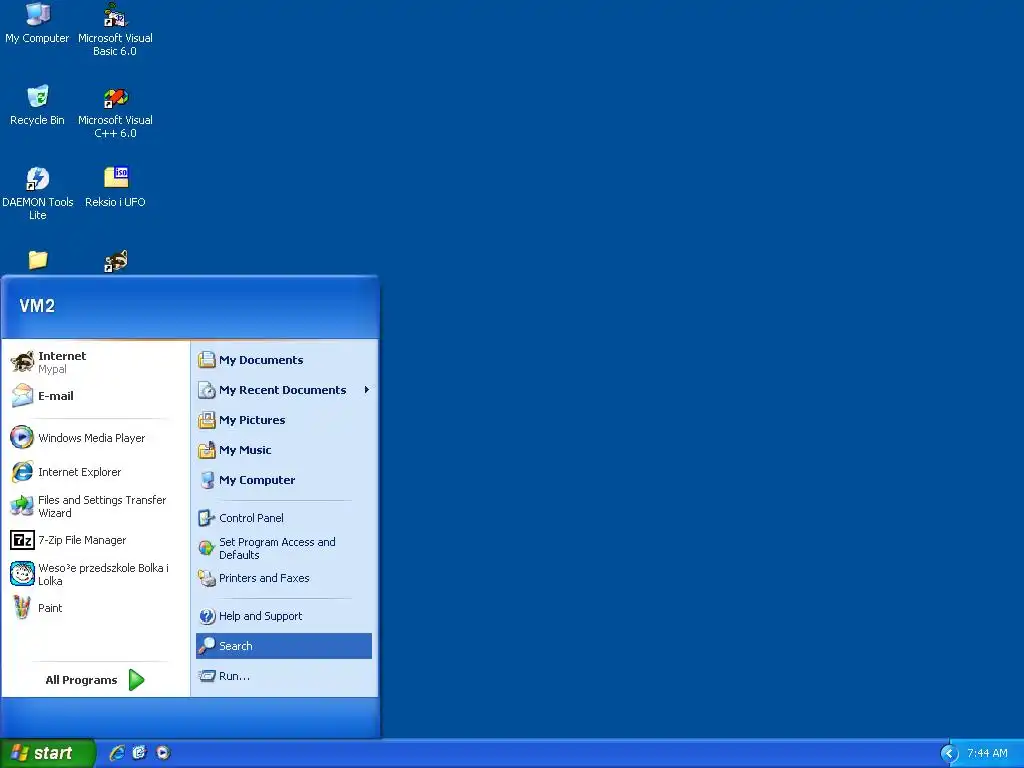Open the Run... dialog

coord(283,676)
